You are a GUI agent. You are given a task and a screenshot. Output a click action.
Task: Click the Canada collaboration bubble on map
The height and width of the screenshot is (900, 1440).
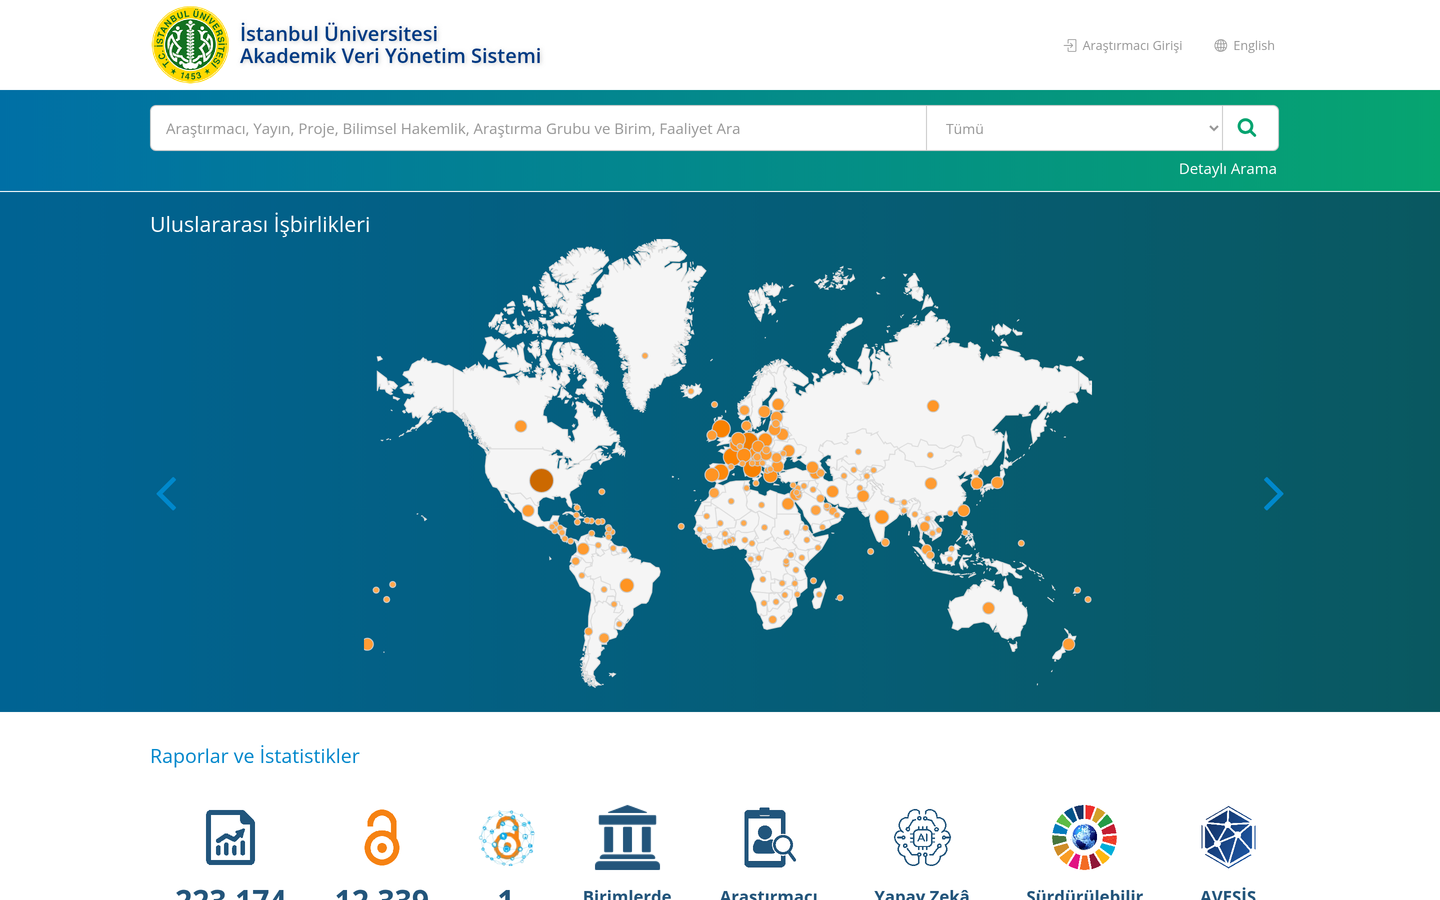(x=520, y=426)
